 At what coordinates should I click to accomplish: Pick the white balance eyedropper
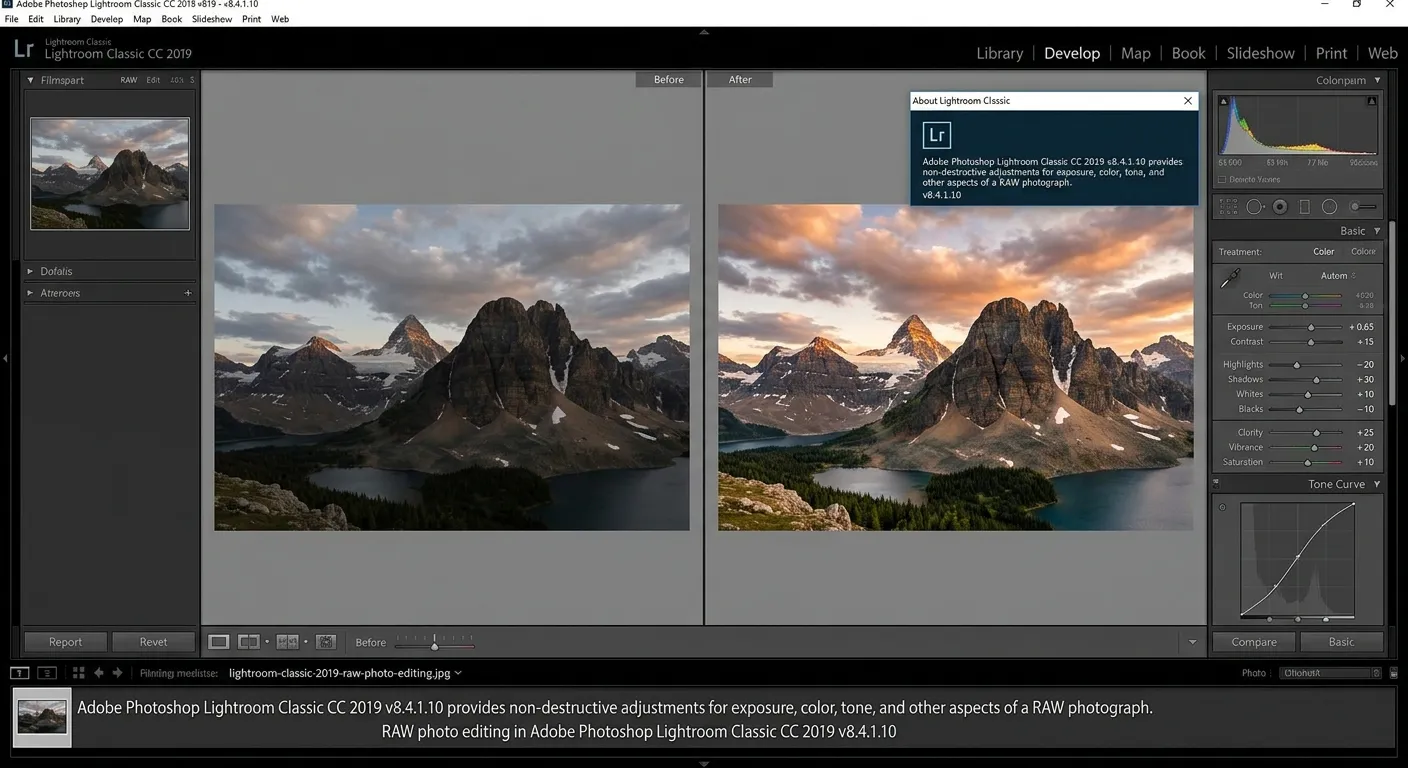pos(1230,279)
